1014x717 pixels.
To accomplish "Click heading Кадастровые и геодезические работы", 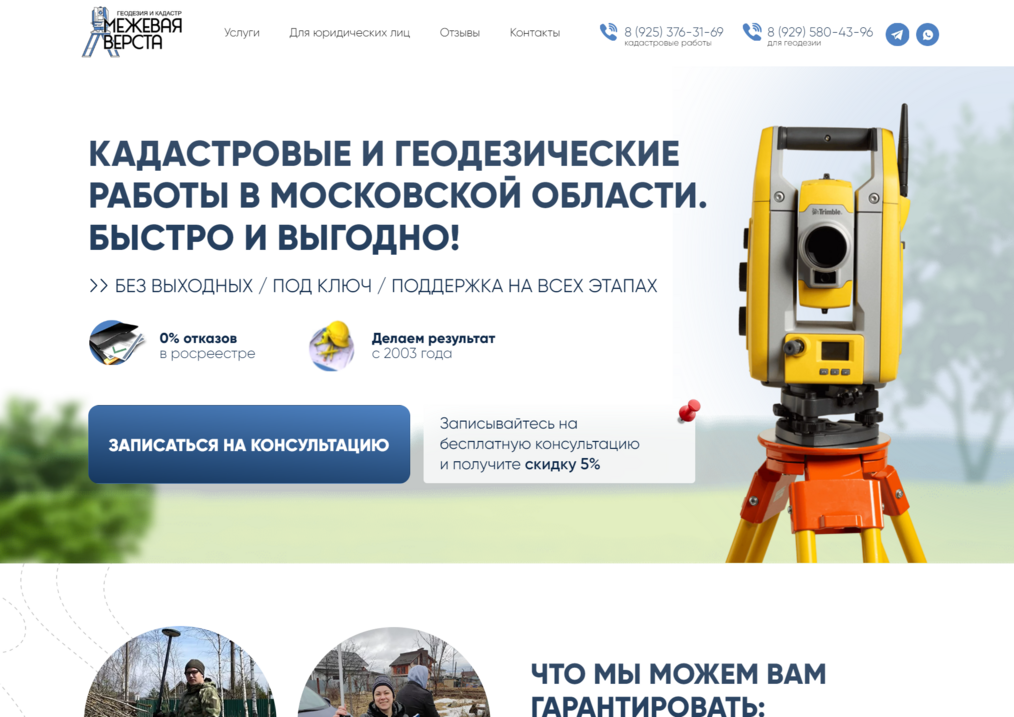I will [x=398, y=195].
